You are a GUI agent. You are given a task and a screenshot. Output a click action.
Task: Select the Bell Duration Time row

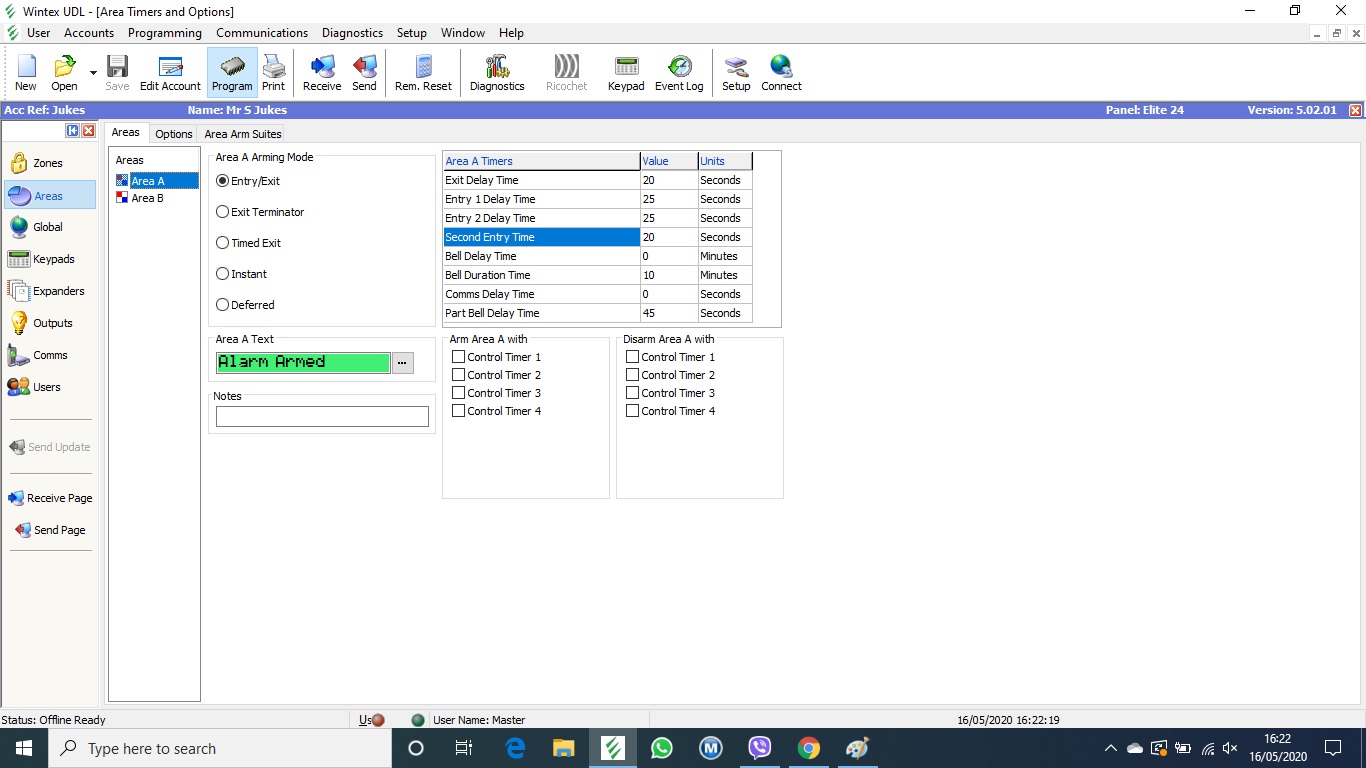(597, 275)
